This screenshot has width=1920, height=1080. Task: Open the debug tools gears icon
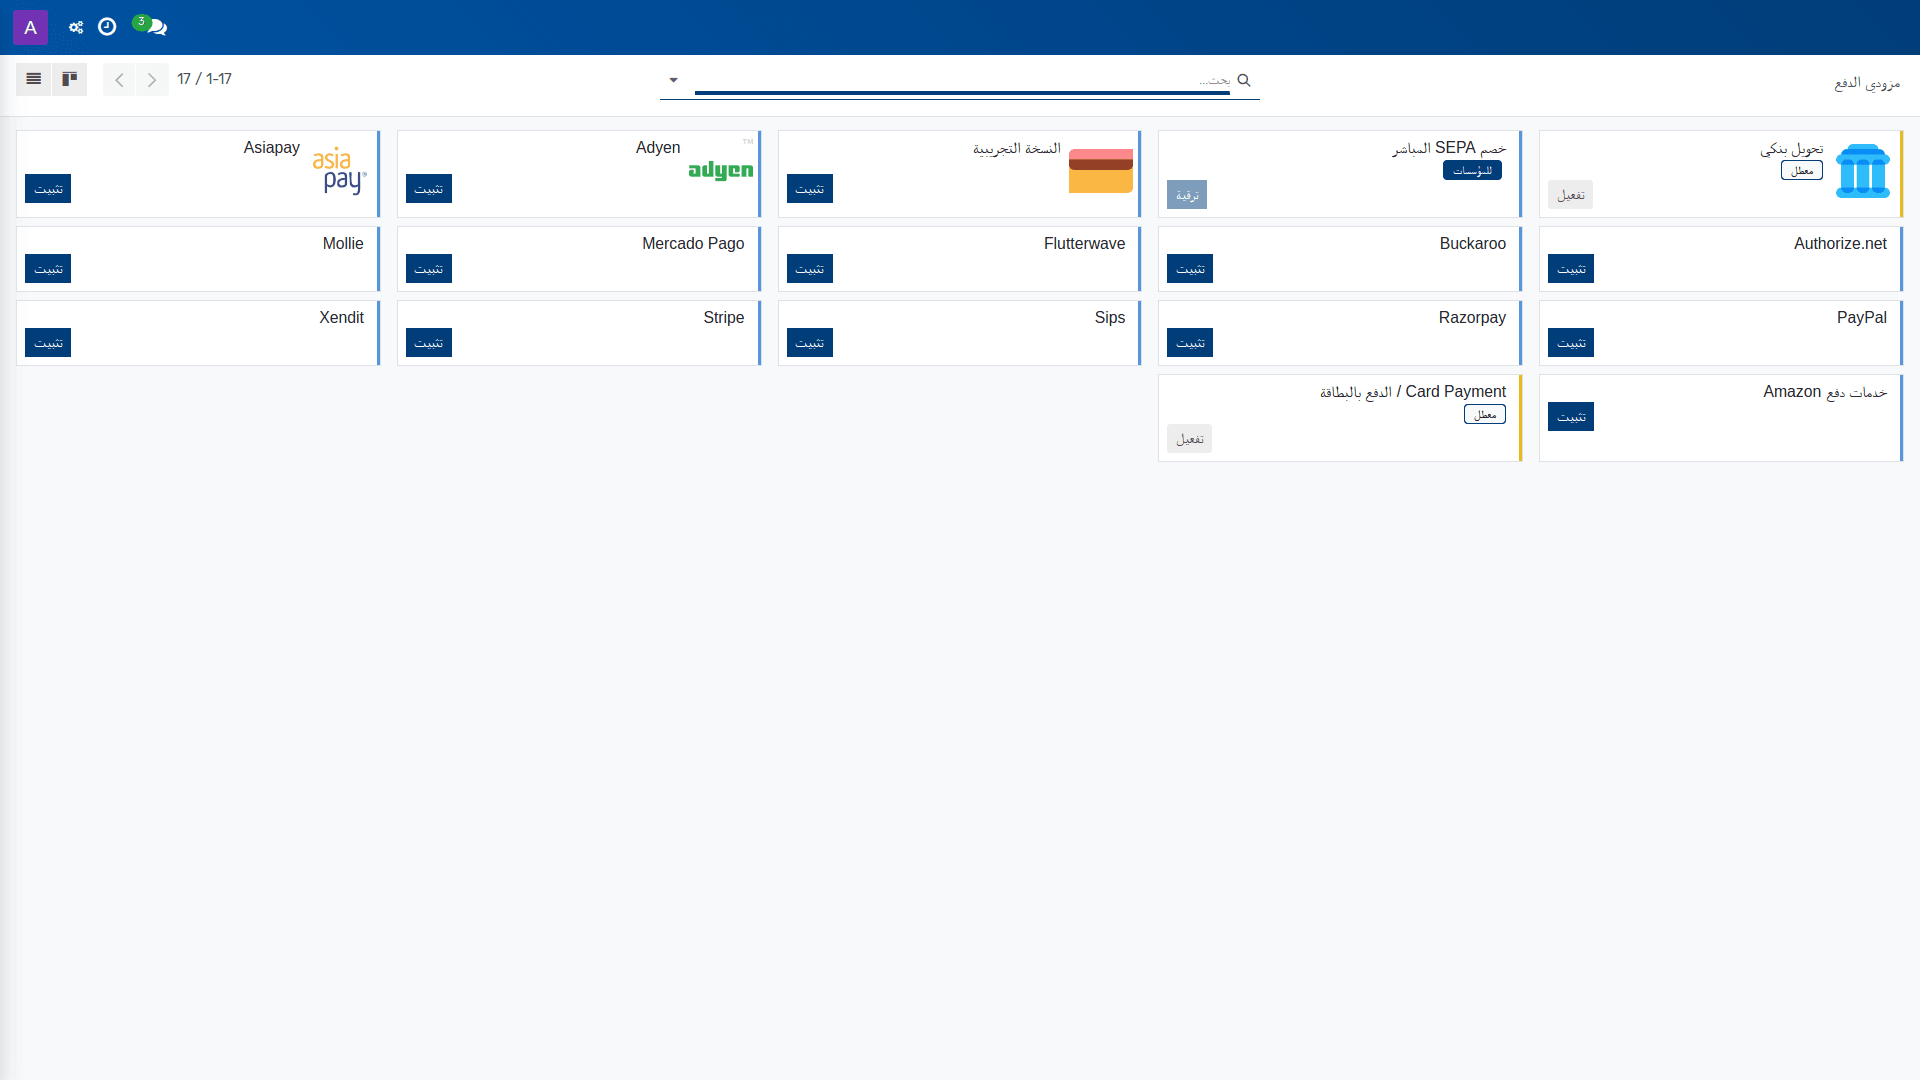pos(76,27)
